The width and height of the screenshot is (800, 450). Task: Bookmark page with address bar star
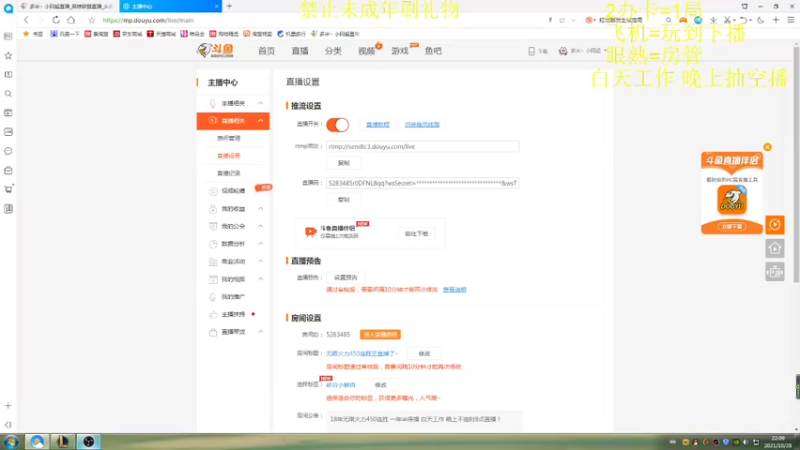tap(91, 20)
